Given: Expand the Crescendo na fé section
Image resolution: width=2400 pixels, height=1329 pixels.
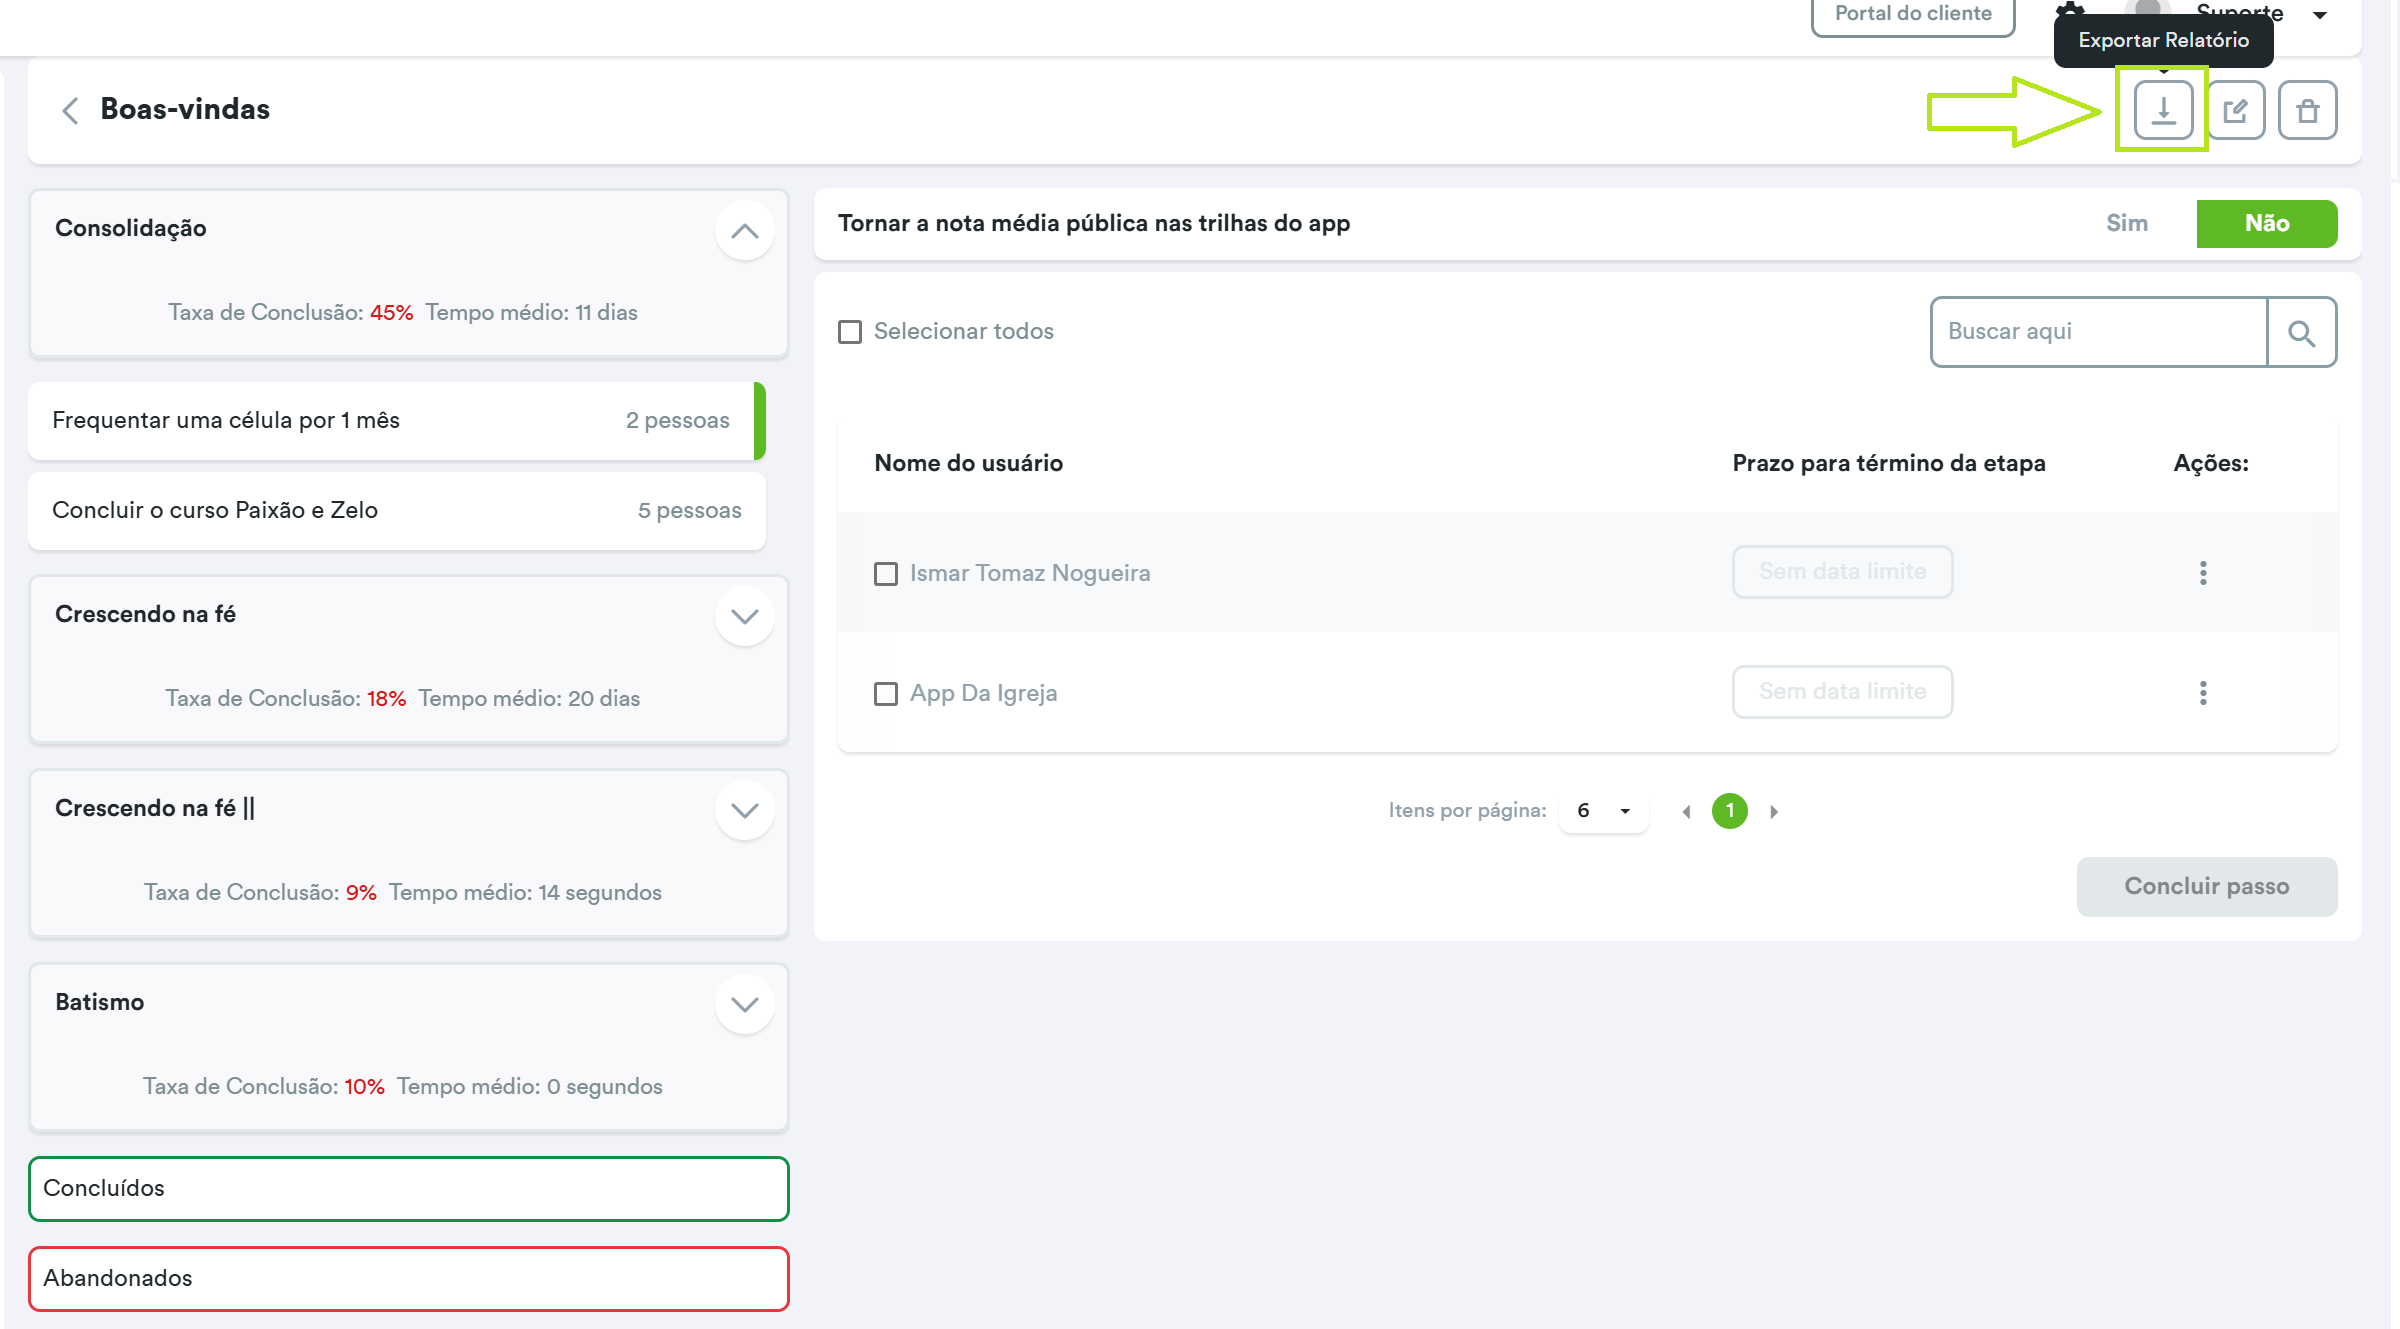Looking at the screenshot, I should coord(744,616).
